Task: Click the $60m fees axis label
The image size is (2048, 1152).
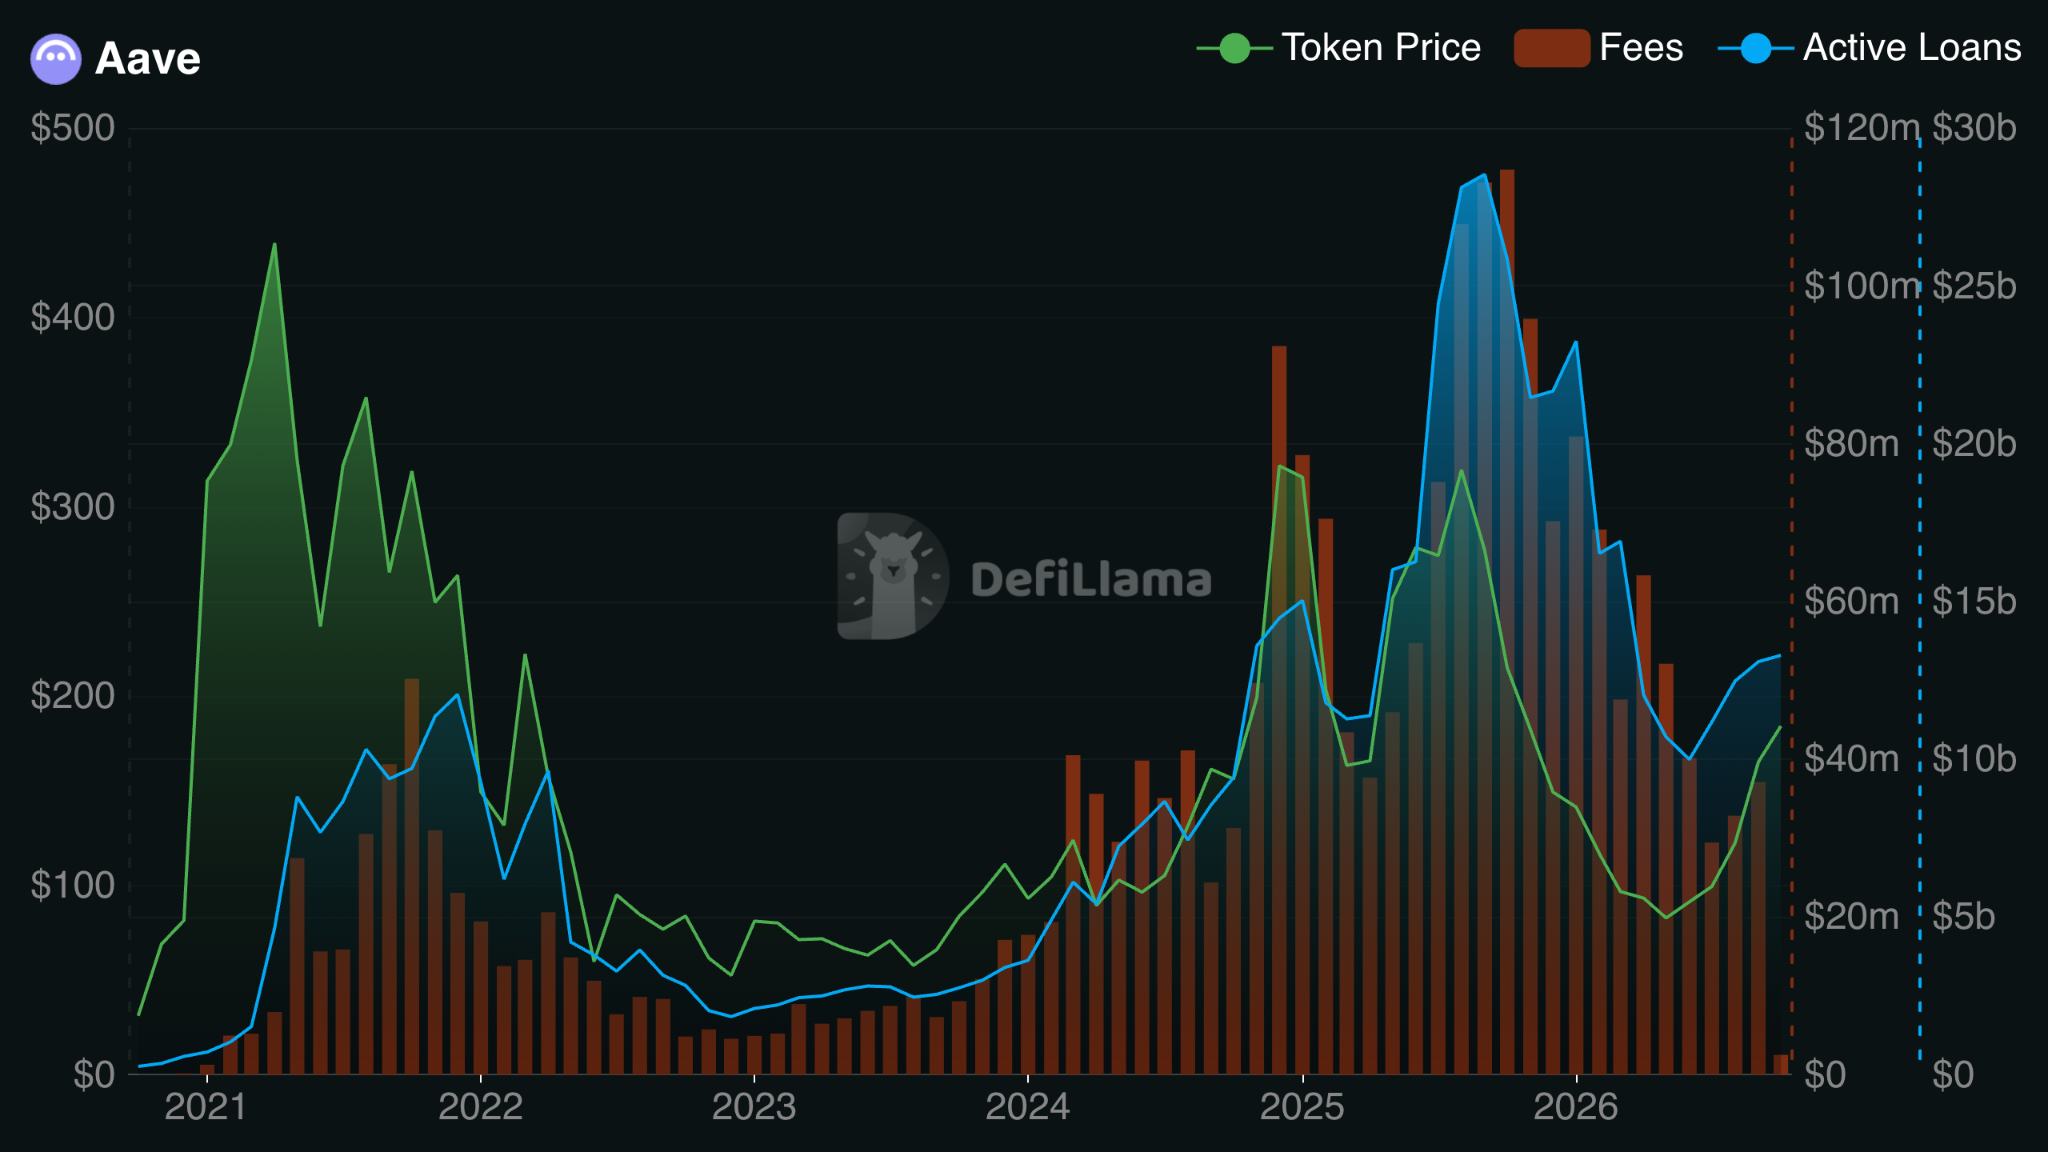Action: coord(1852,601)
